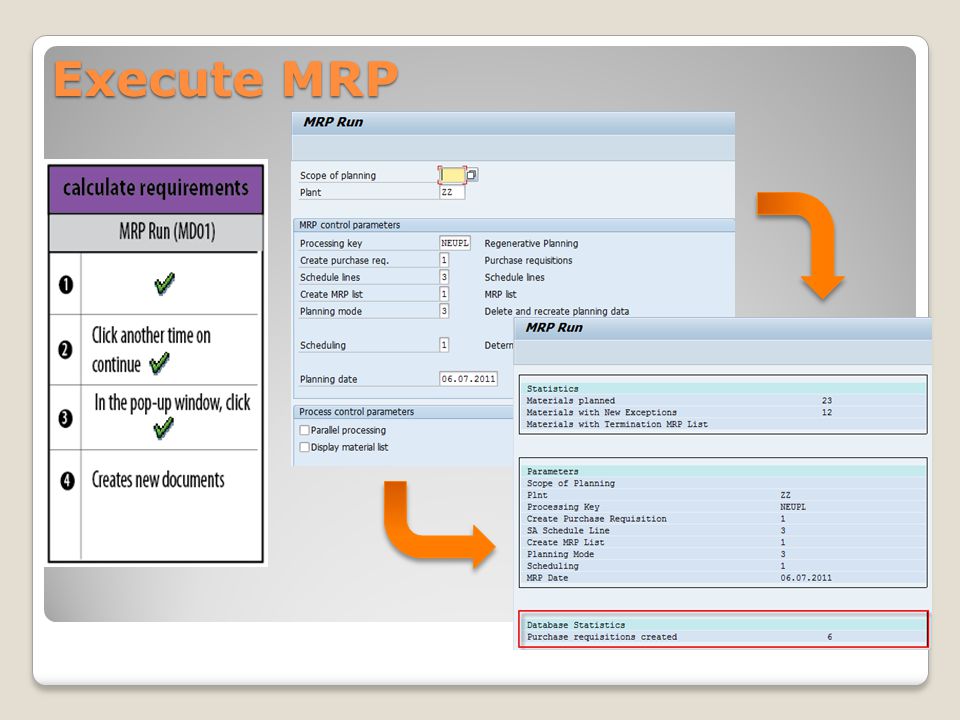The image size is (960, 720).
Task: Click the Regenerative Planning description text
Action: tap(531, 243)
